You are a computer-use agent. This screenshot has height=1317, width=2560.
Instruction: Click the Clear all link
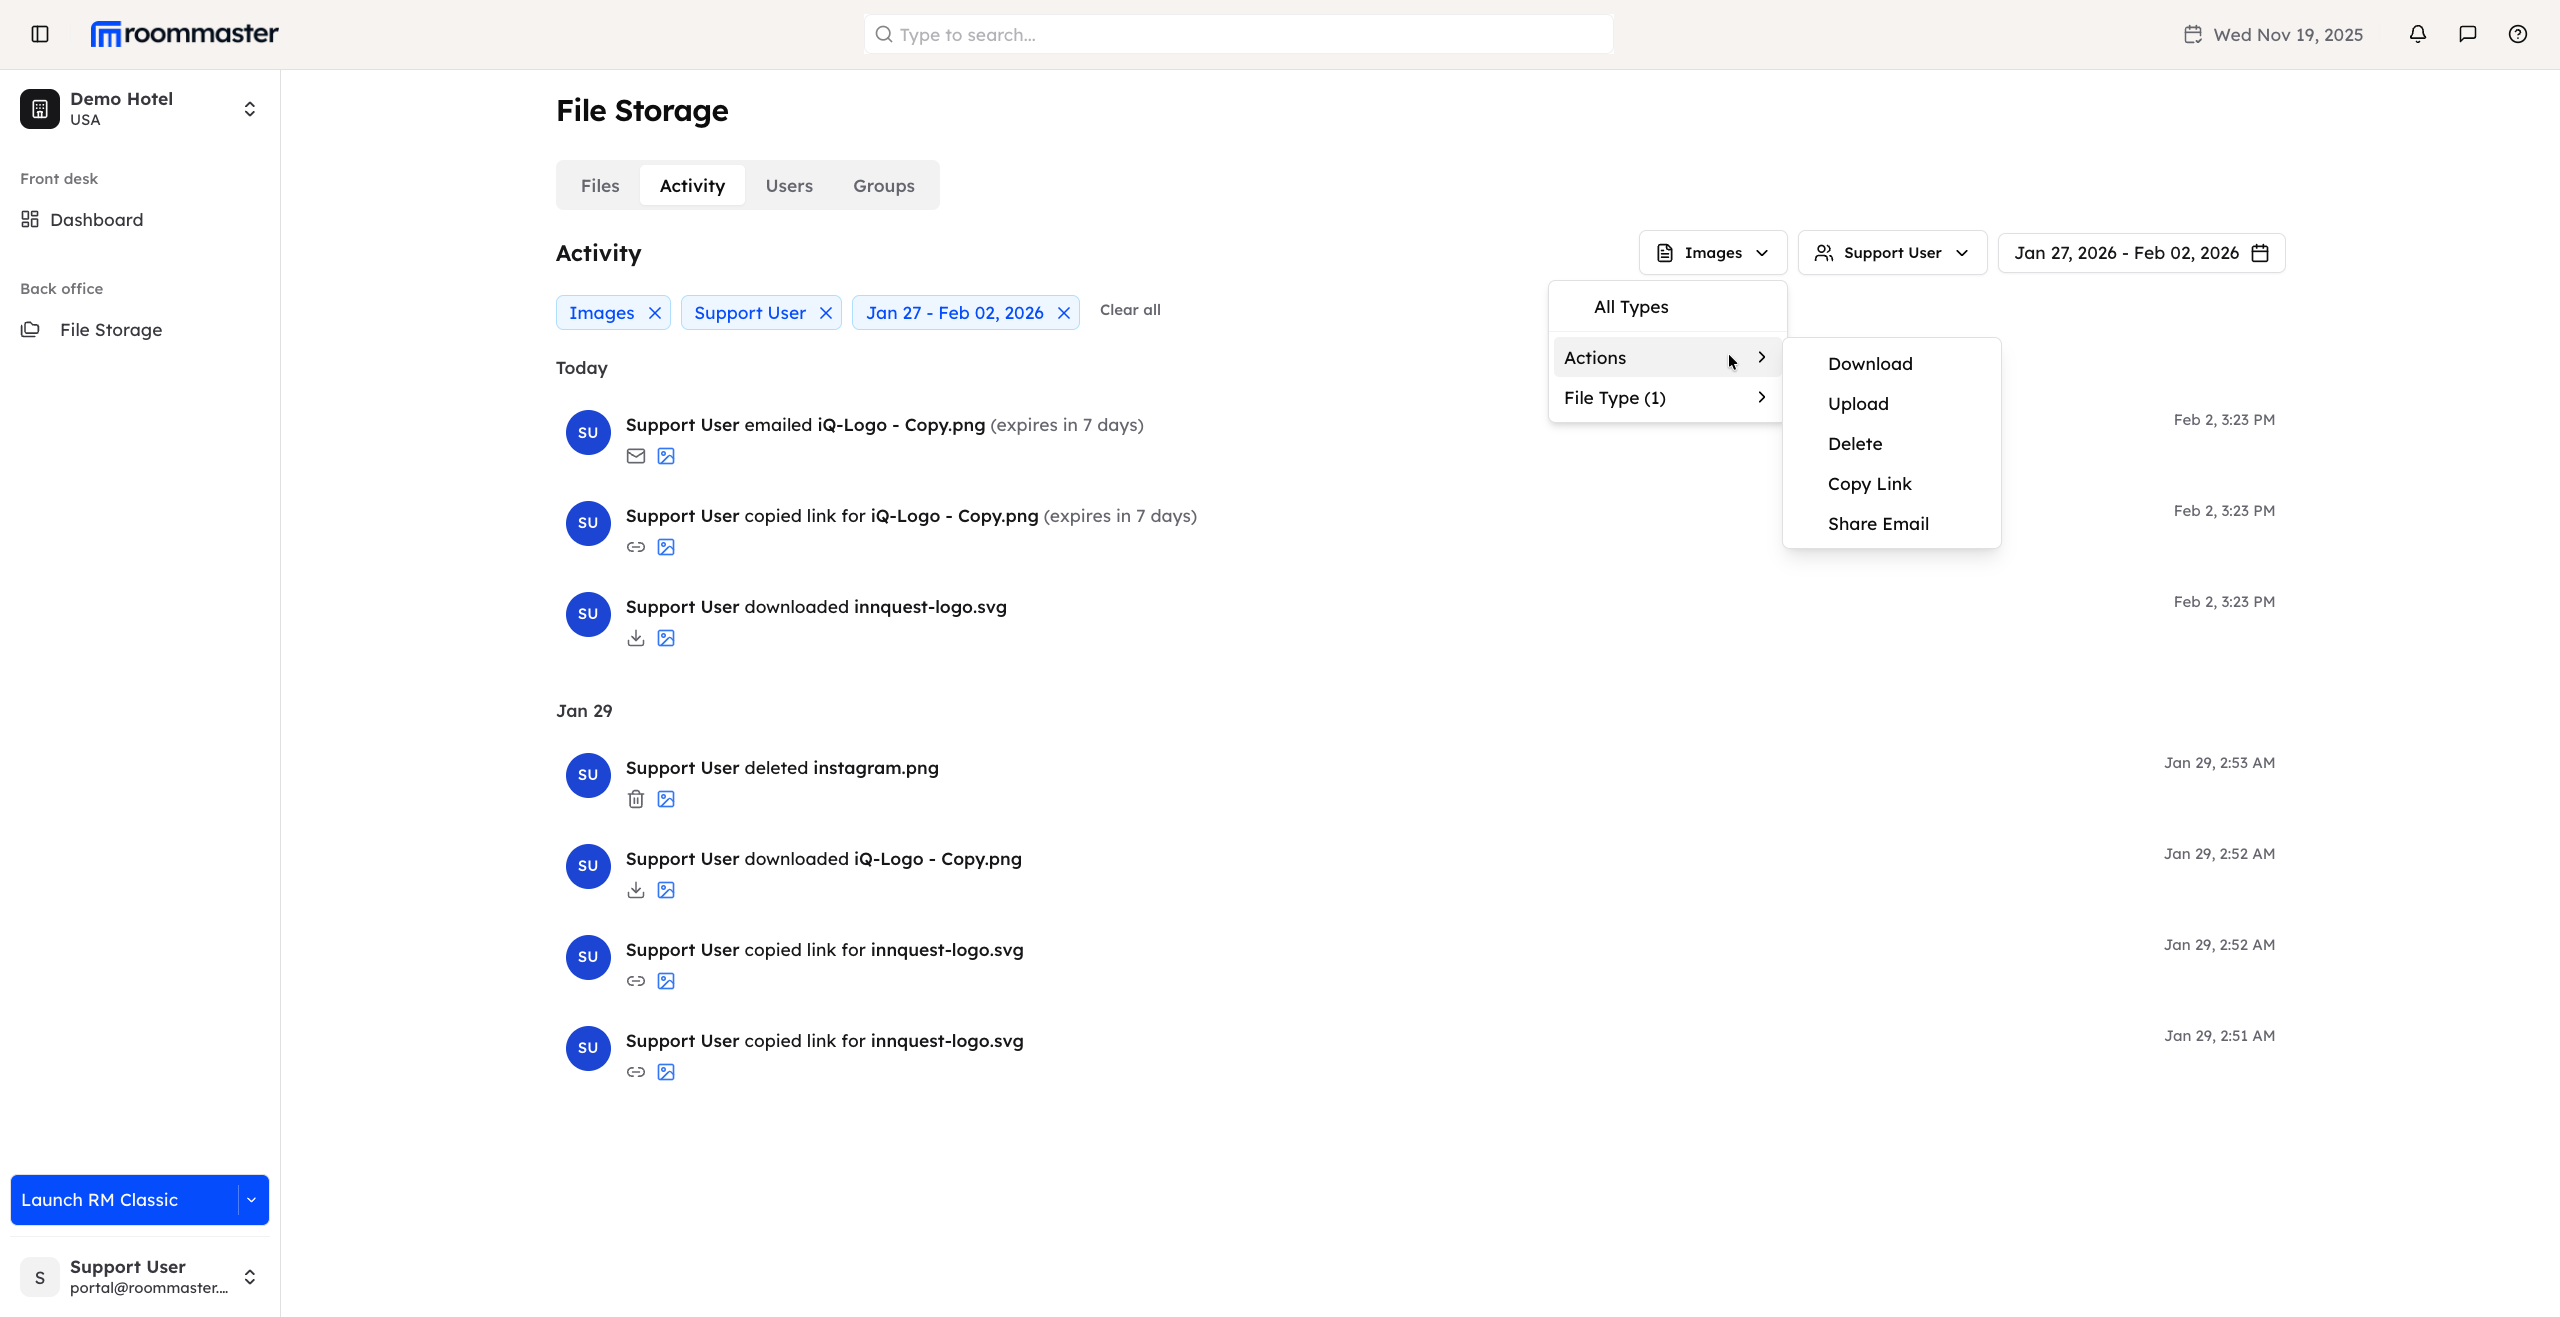1129,310
